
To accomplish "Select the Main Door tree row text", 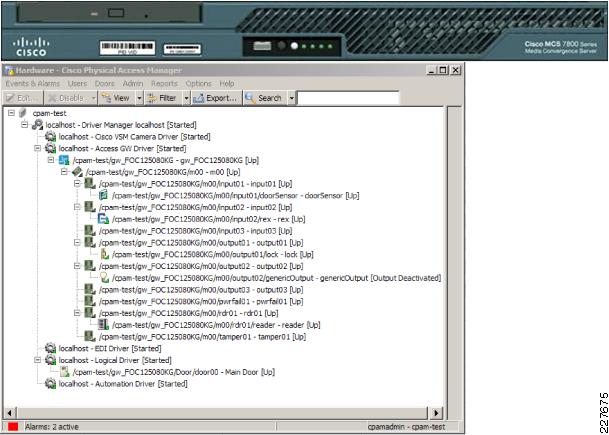I will pos(174,372).
